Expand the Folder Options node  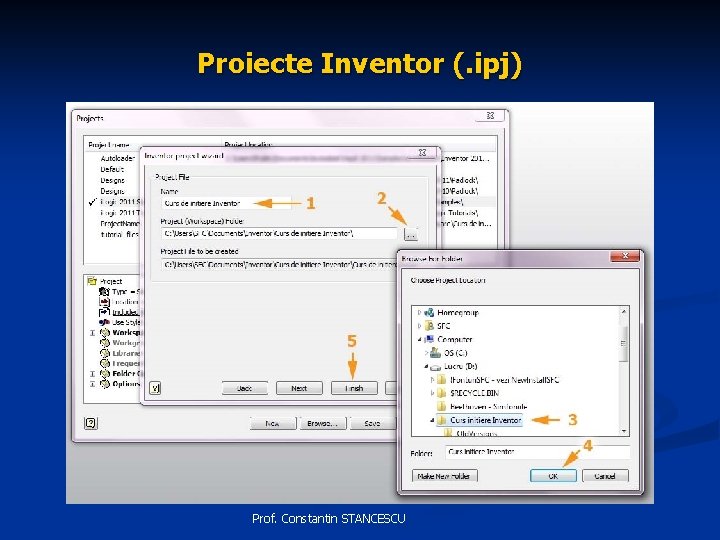pyautogui.click(x=92, y=374)
